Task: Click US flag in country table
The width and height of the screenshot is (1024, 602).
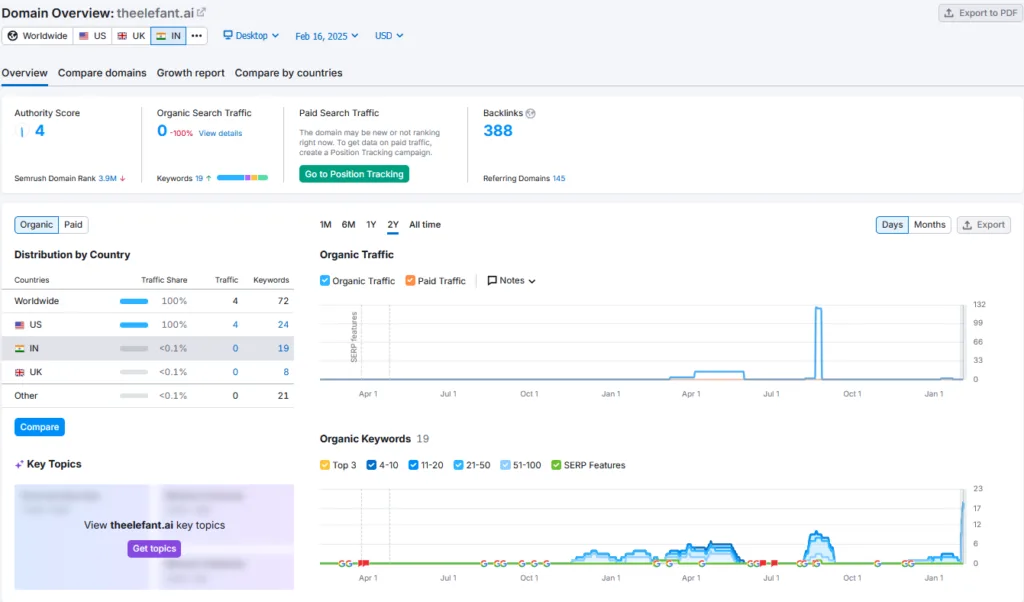Action: point(20,325)
